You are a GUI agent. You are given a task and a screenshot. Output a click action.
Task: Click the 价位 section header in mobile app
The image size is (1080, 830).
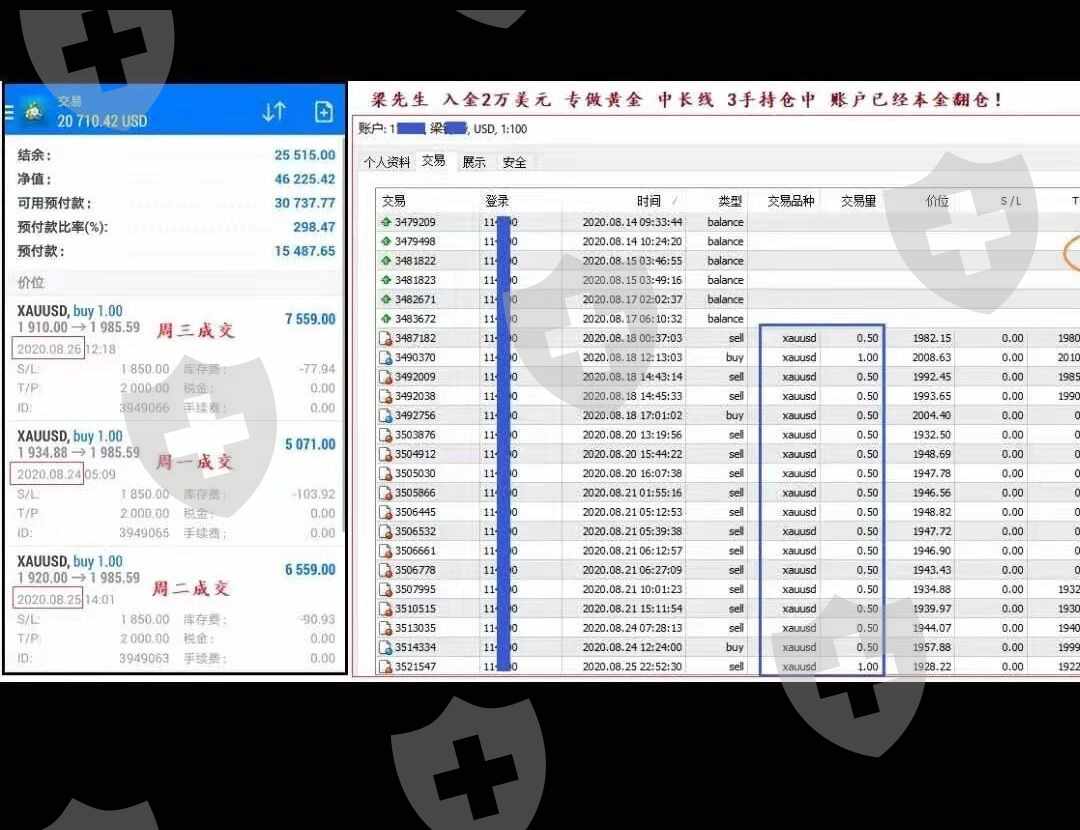click(175, 282)
